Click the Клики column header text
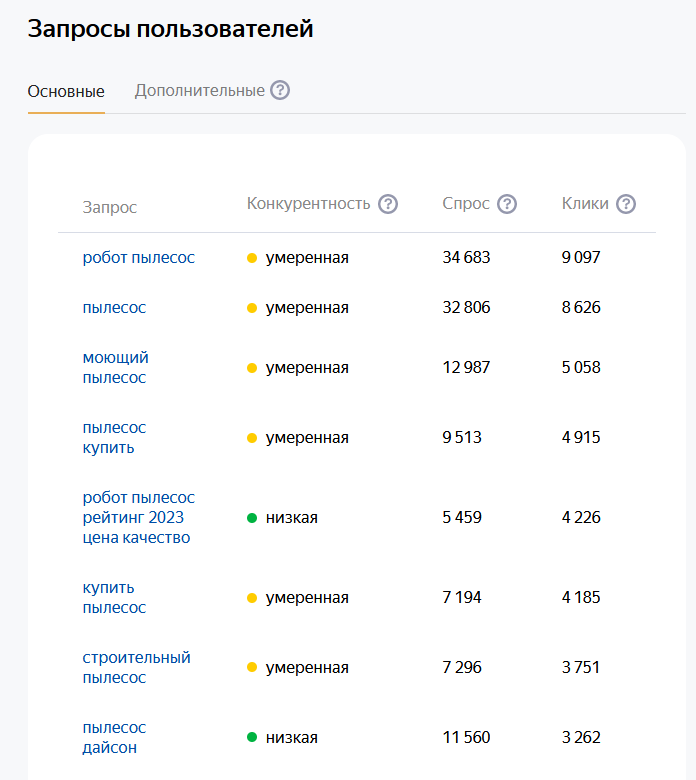 pos(585,203)
